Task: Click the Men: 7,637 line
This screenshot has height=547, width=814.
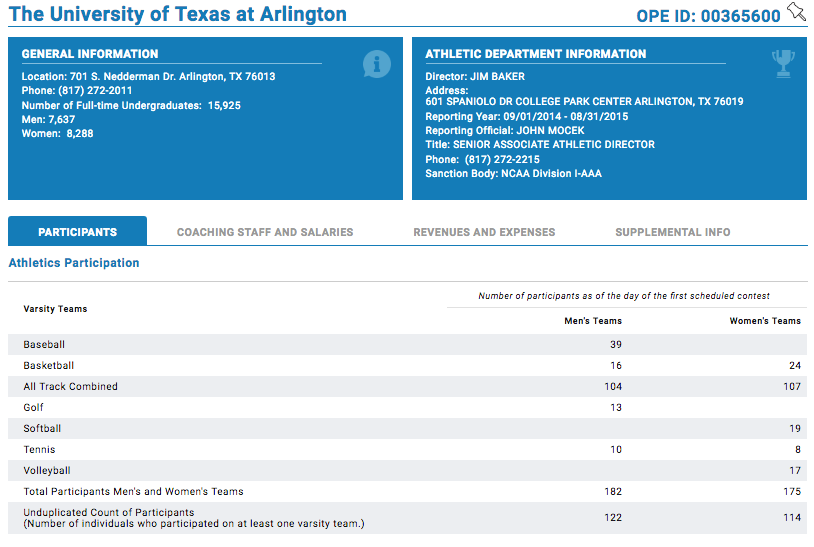Action: [48, 119]
